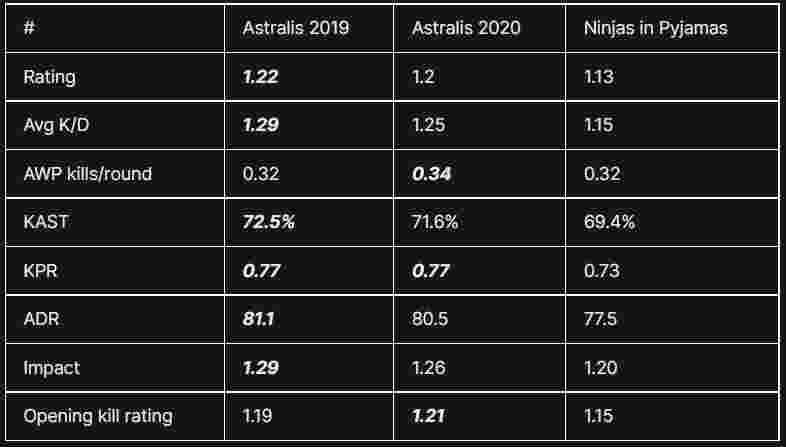786x447 pixels.
Task: Click the bold 0.34 AWP kills value
Action: coord(431,174)
